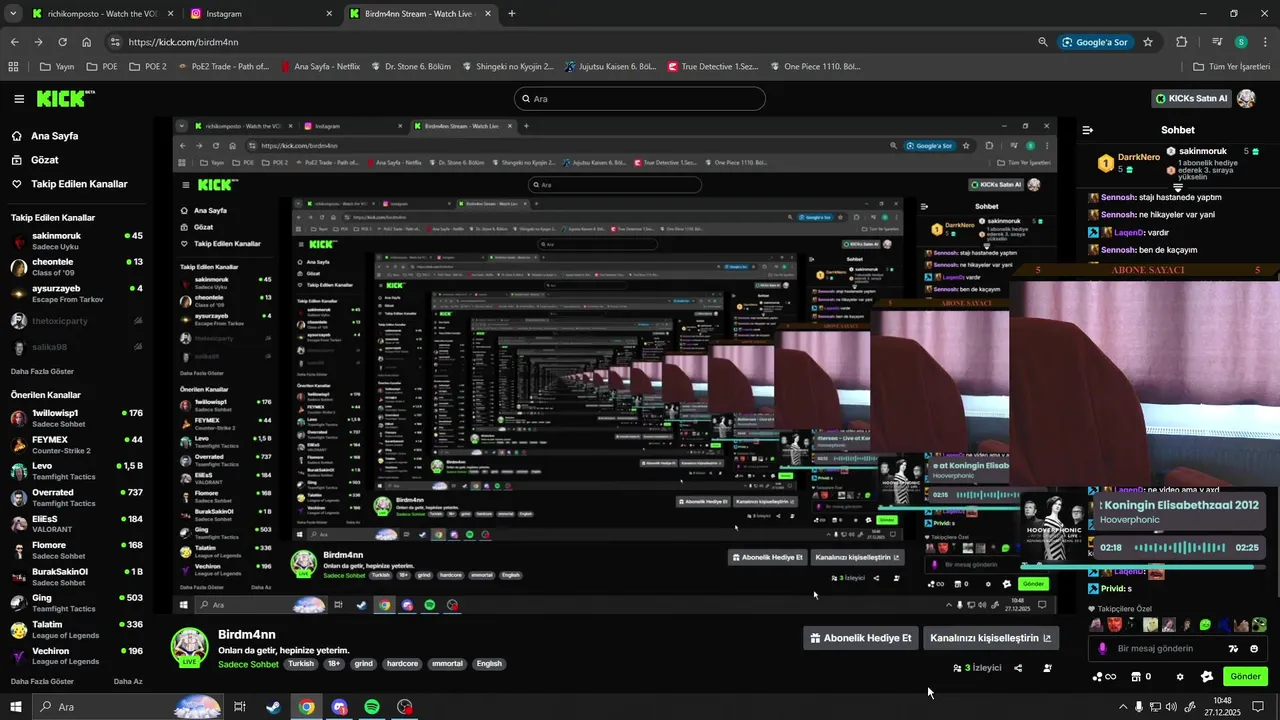The image size is (1280, 720).
Task: Collapse the Sohbet chat panel
Action: (x=1088, y=130)
